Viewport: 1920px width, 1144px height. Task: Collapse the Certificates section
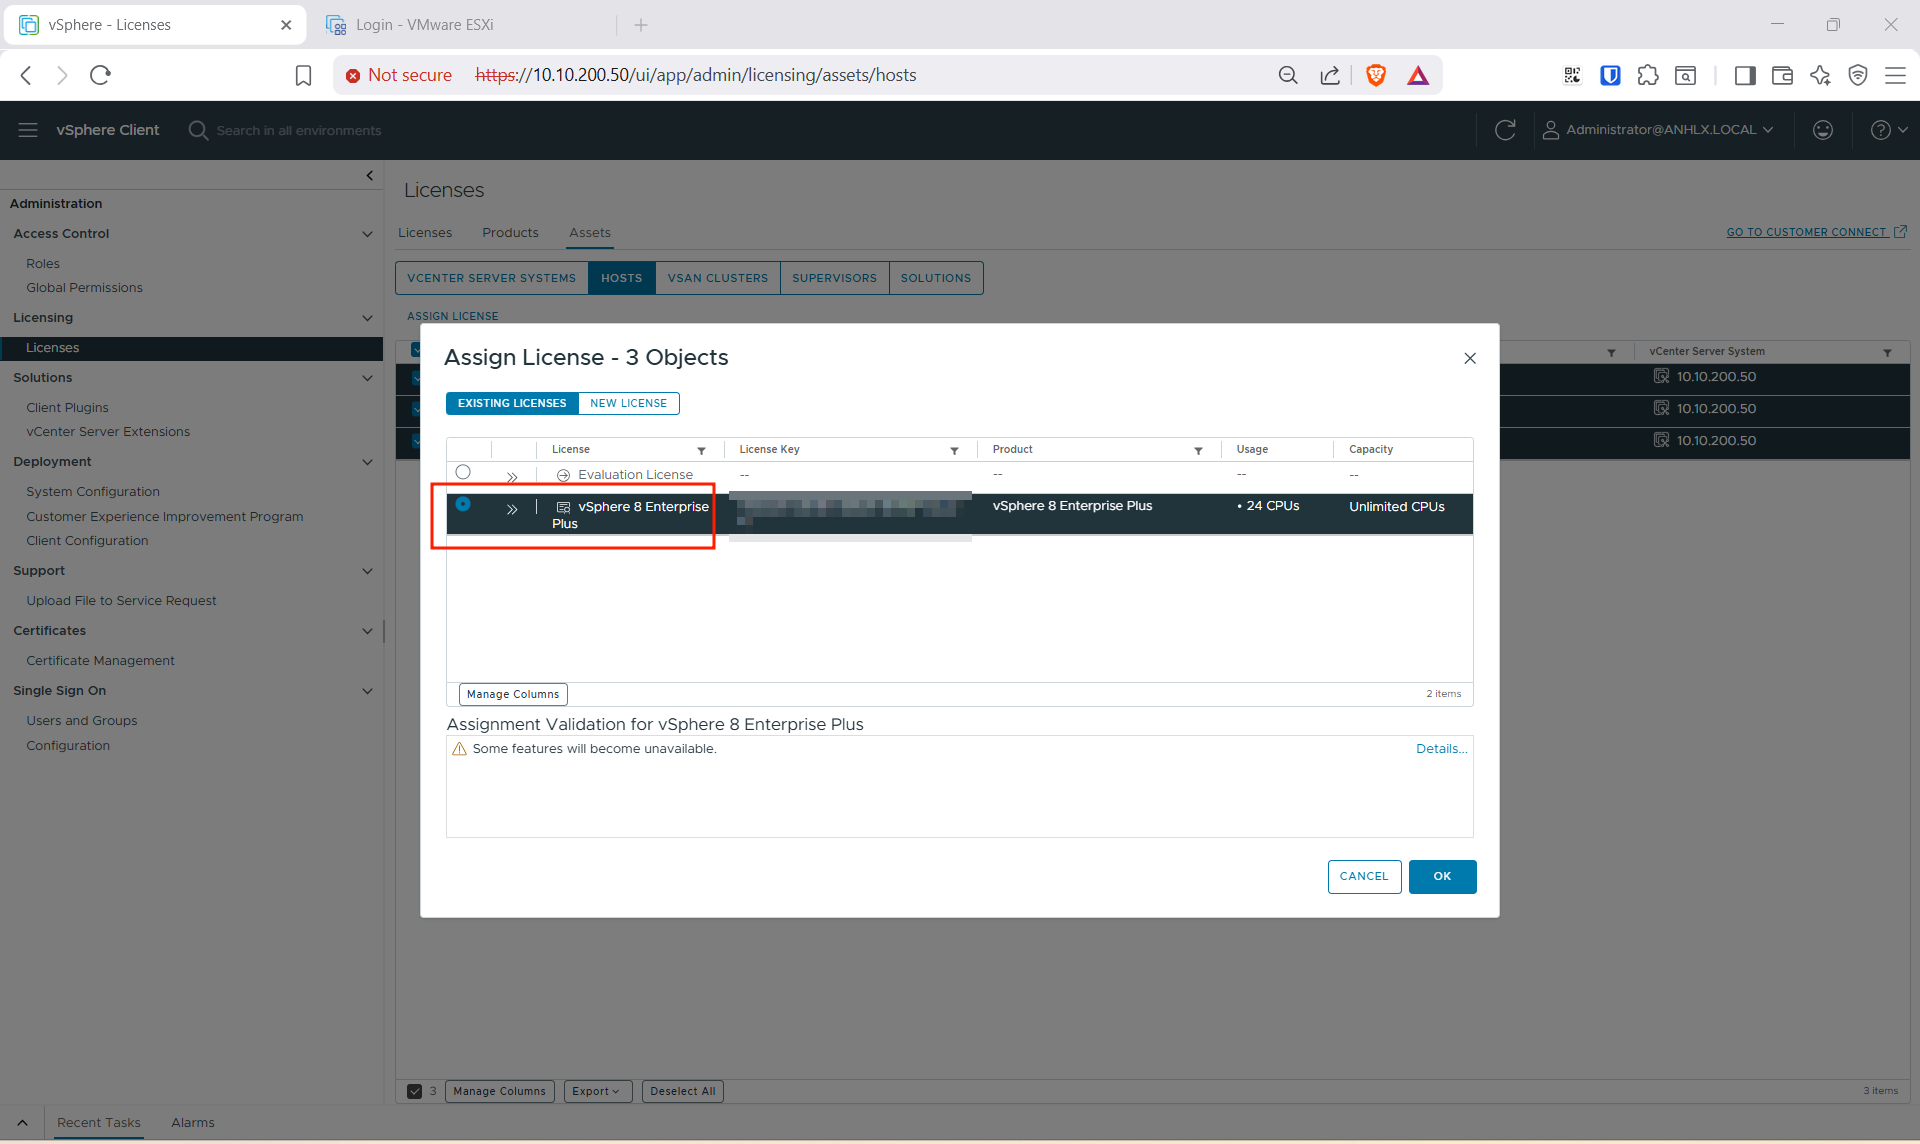coord(367,631)
